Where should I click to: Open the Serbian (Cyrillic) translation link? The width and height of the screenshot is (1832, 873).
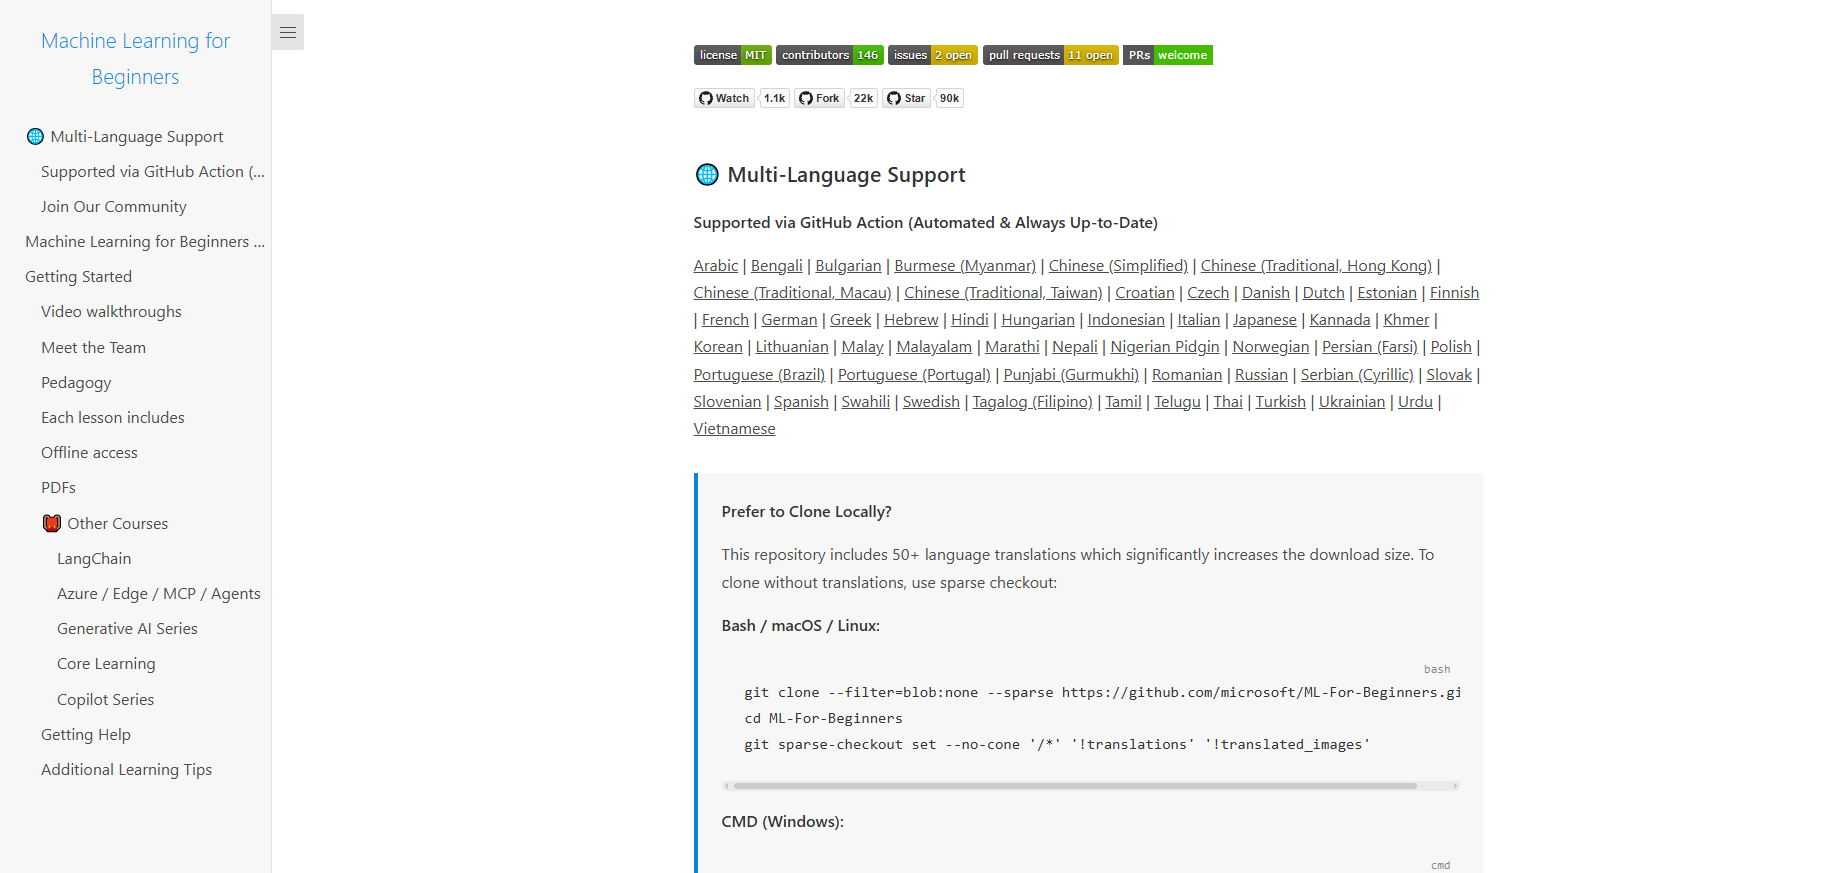click(x=1357, y=375)
